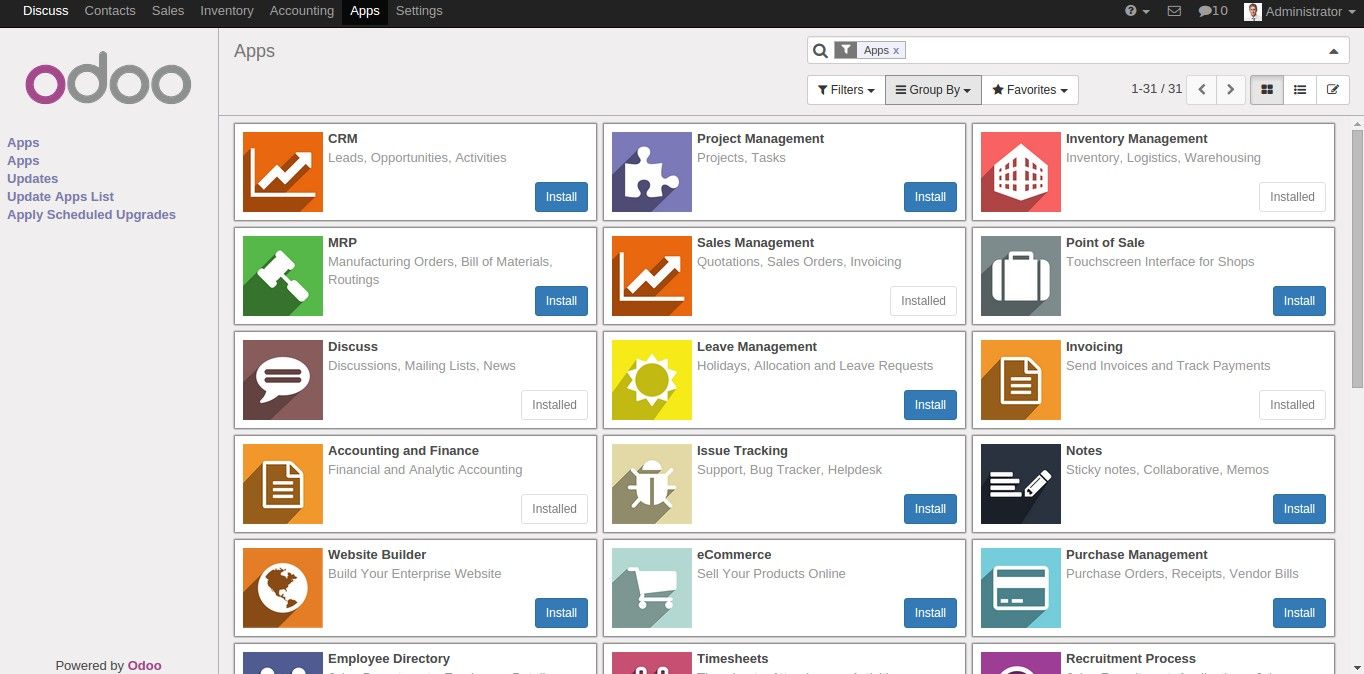Install the Purchase Management app
This screenshot has width=1364, height=674.
[1299, 613]
